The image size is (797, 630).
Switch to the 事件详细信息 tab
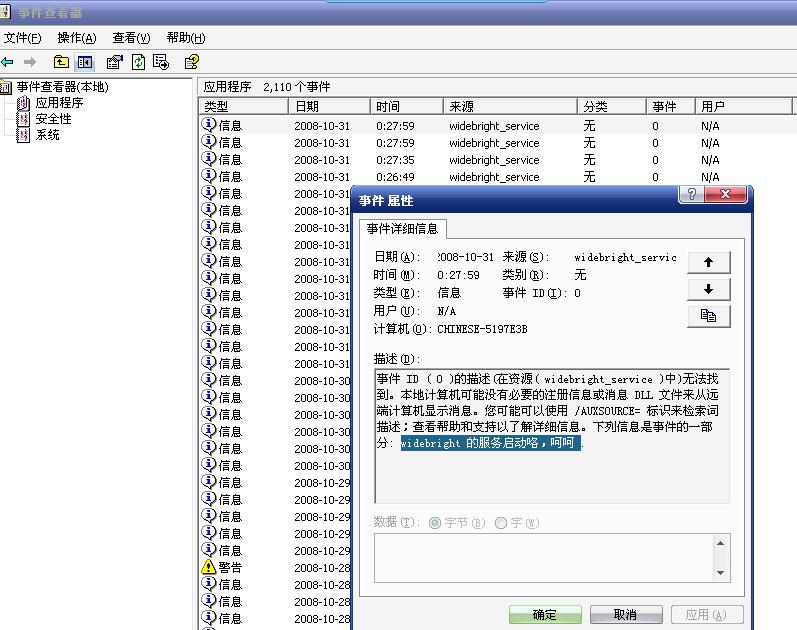[x=403, y=229]
